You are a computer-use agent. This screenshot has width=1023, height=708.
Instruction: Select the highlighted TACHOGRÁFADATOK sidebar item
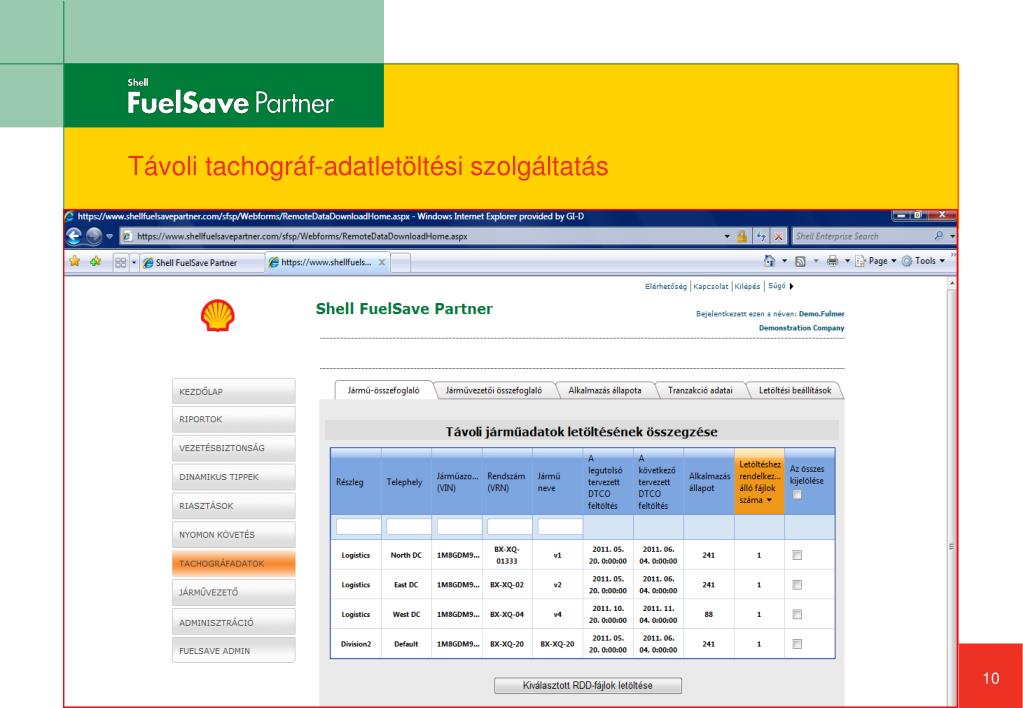pyautogui.click(x=234, y=563)
